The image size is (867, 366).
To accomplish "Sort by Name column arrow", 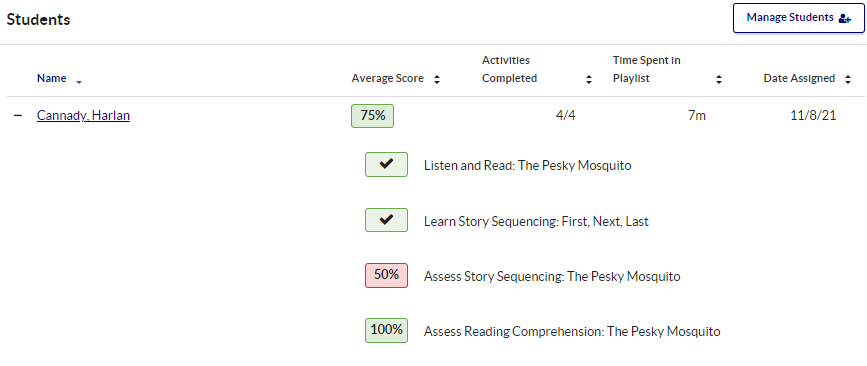I will click(79, 82).
